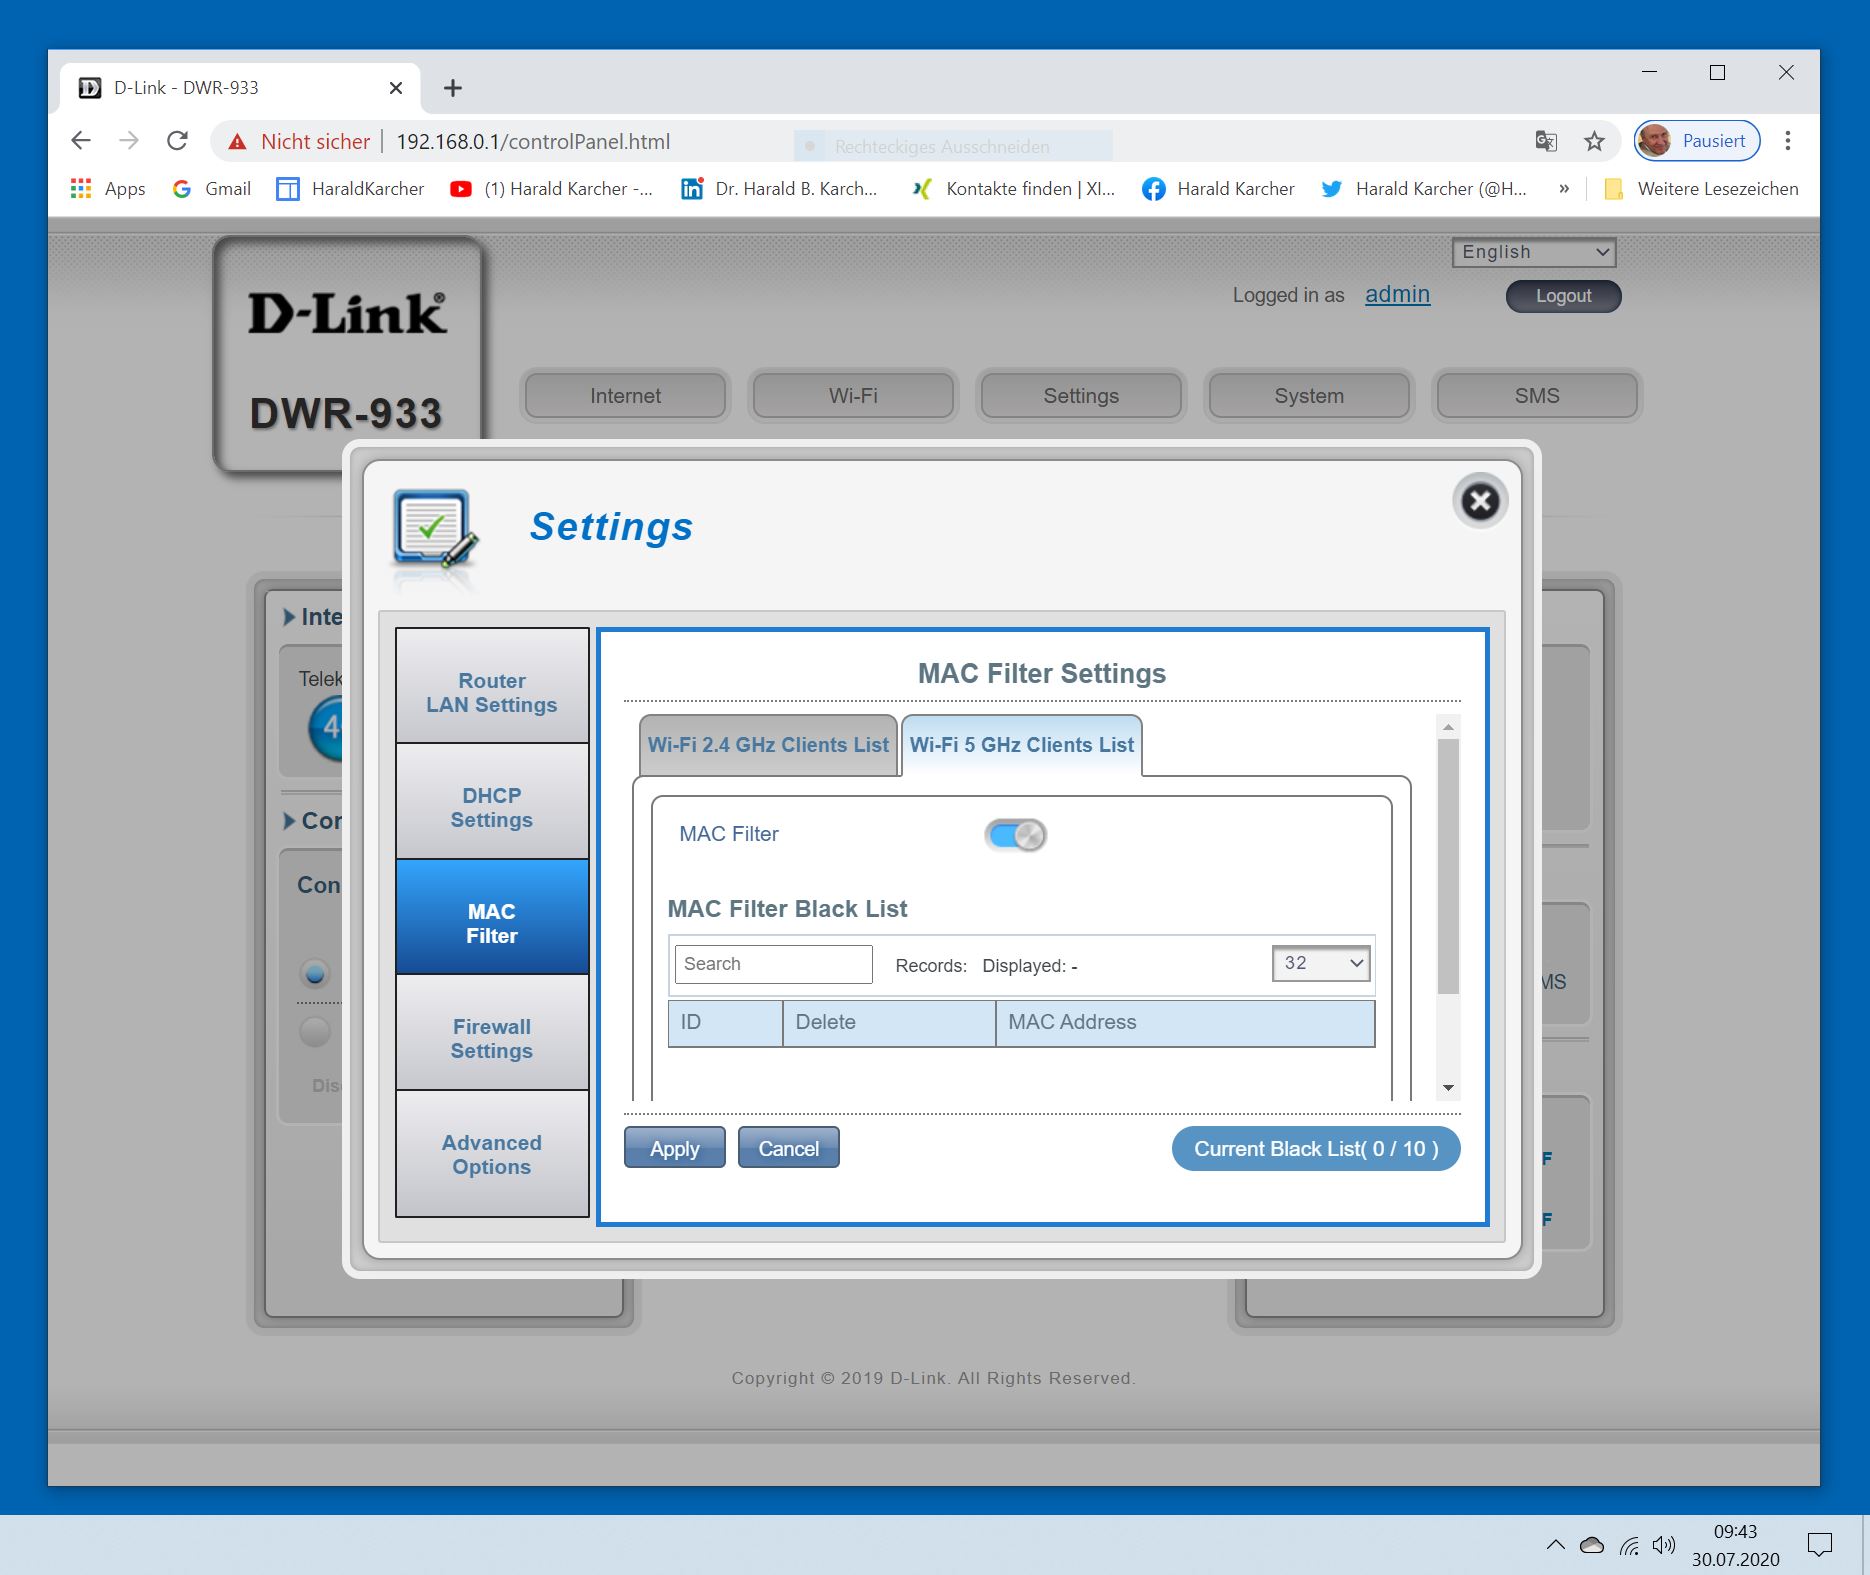Open the YouTube Harald Karcher bookmark
The image size is (1870, 1575).
(x=551, y=189)
